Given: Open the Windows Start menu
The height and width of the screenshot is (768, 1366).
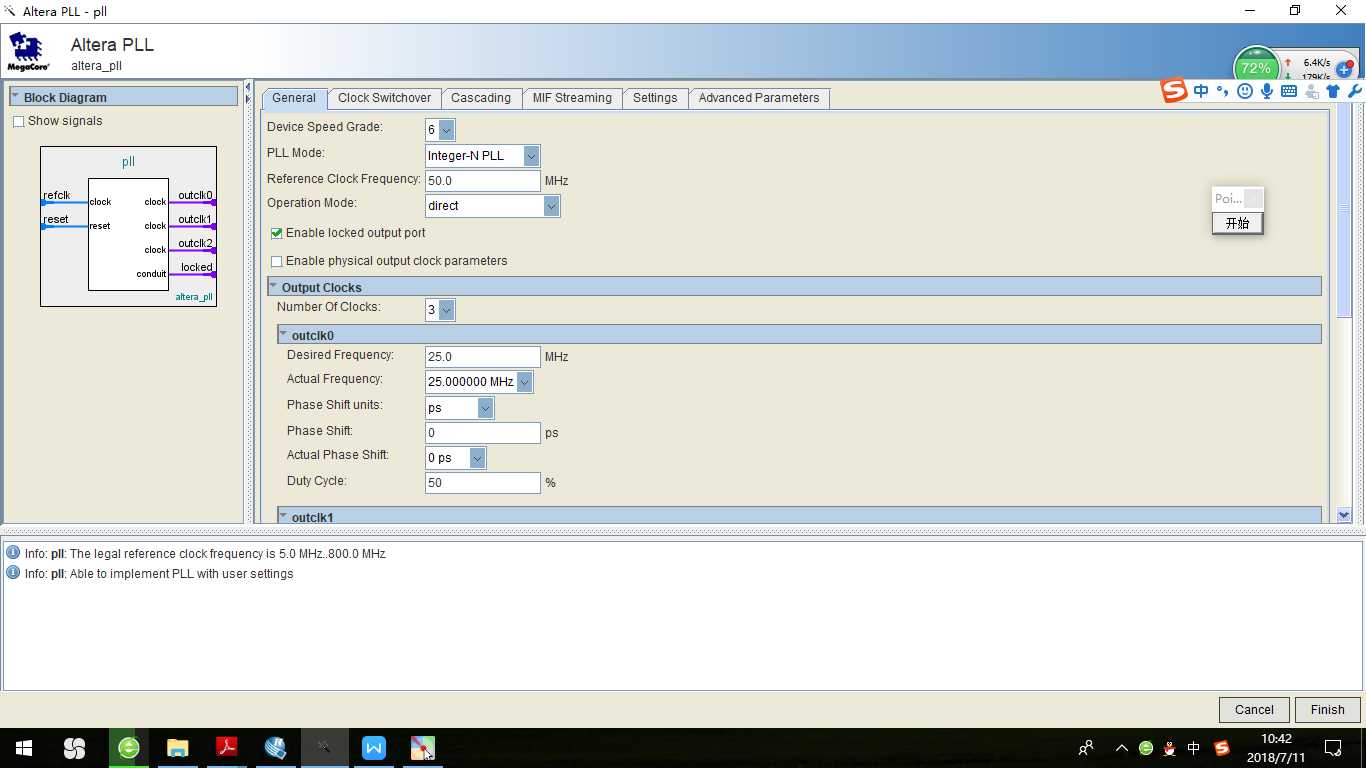Looking at the screenshot, I should coord(24,748).
